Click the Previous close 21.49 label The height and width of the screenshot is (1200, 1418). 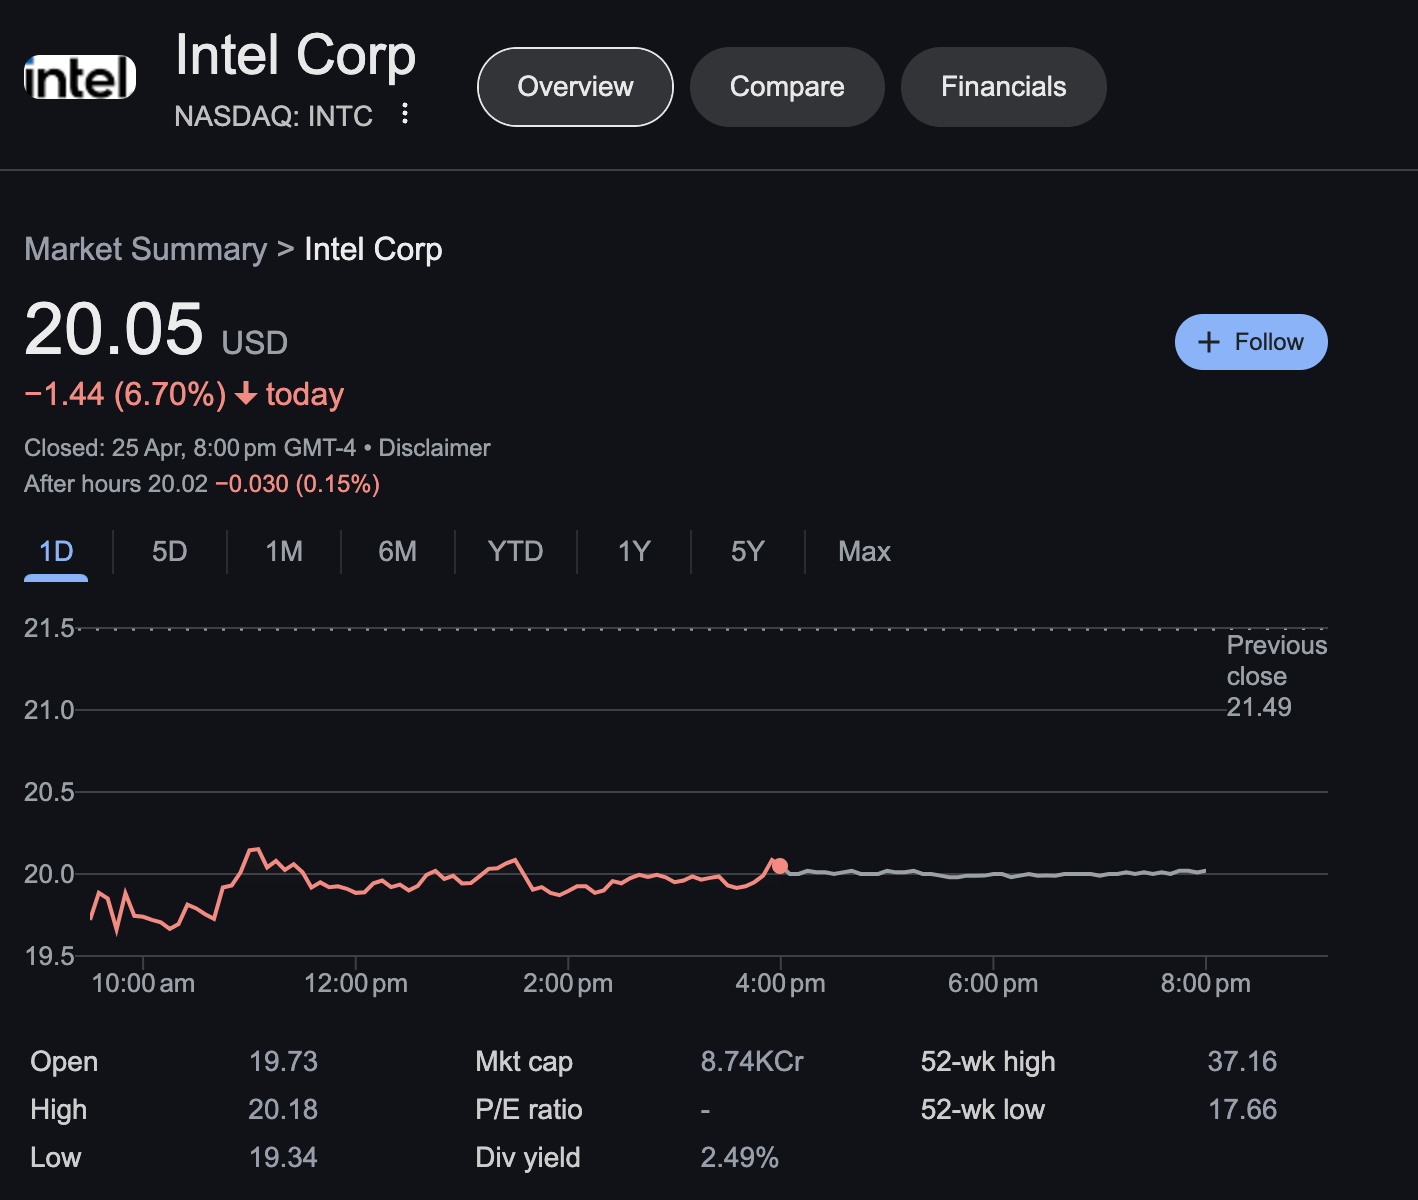point(1277,676)
